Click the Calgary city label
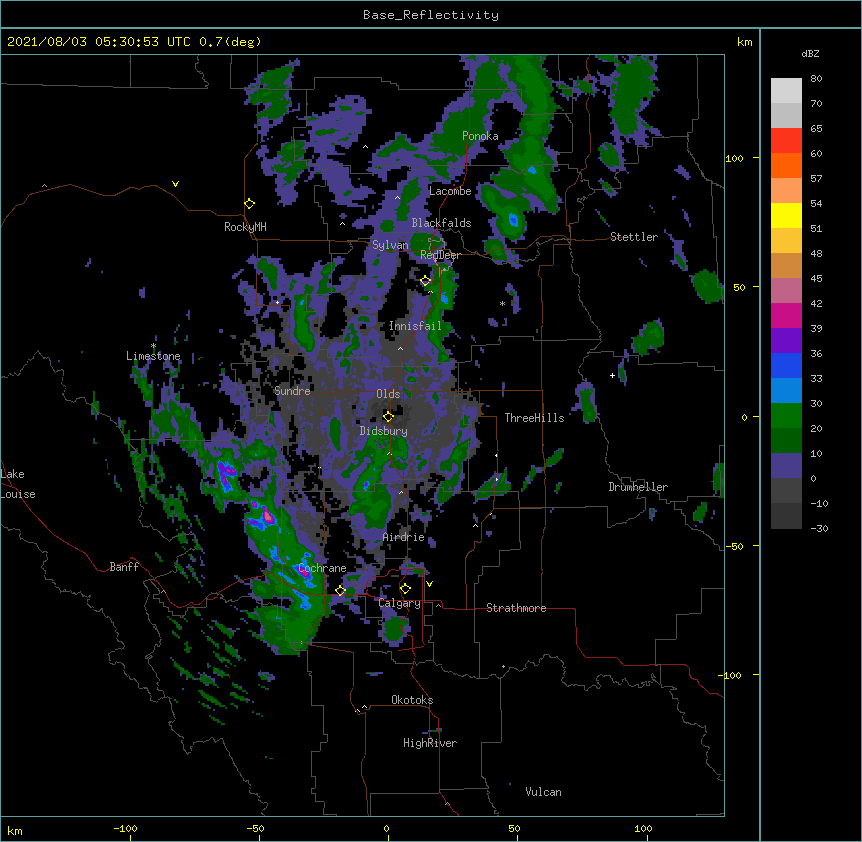 pos(400,603)
